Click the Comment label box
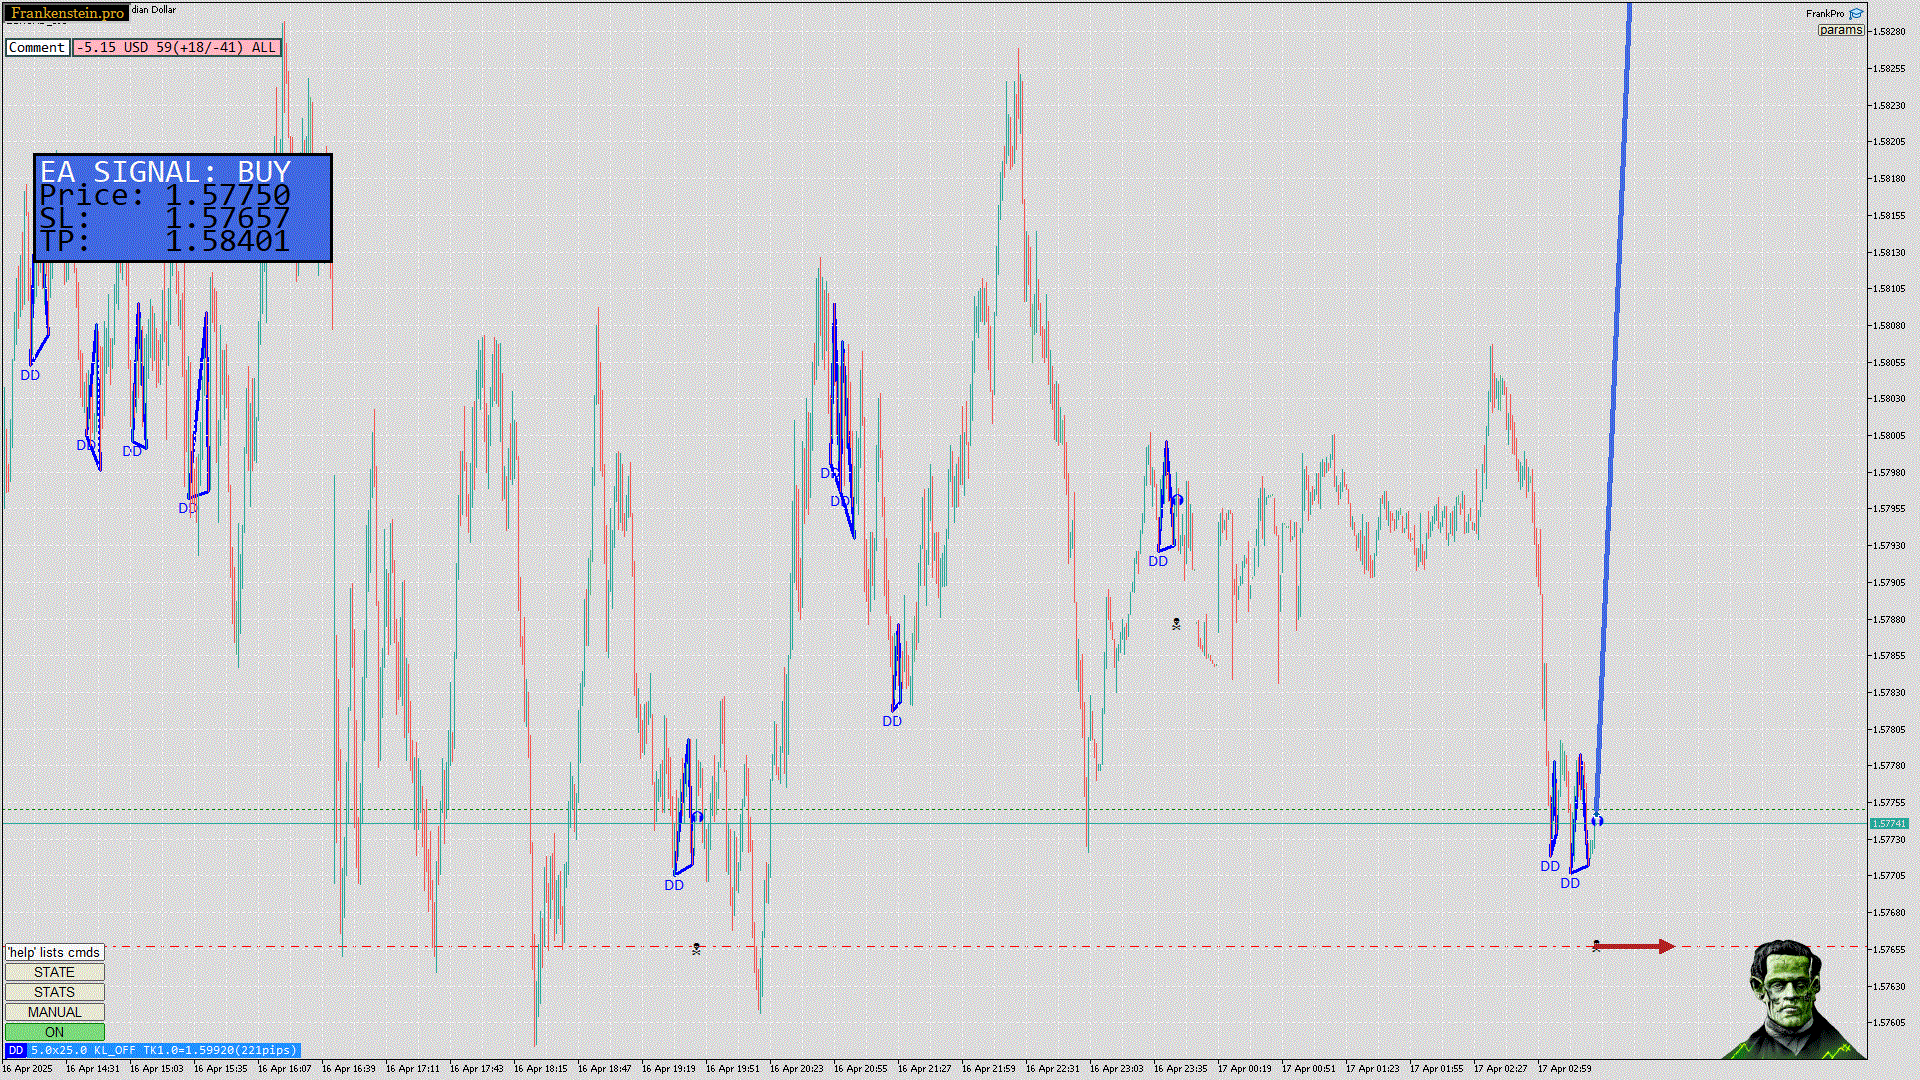 [x=37, y=47]
